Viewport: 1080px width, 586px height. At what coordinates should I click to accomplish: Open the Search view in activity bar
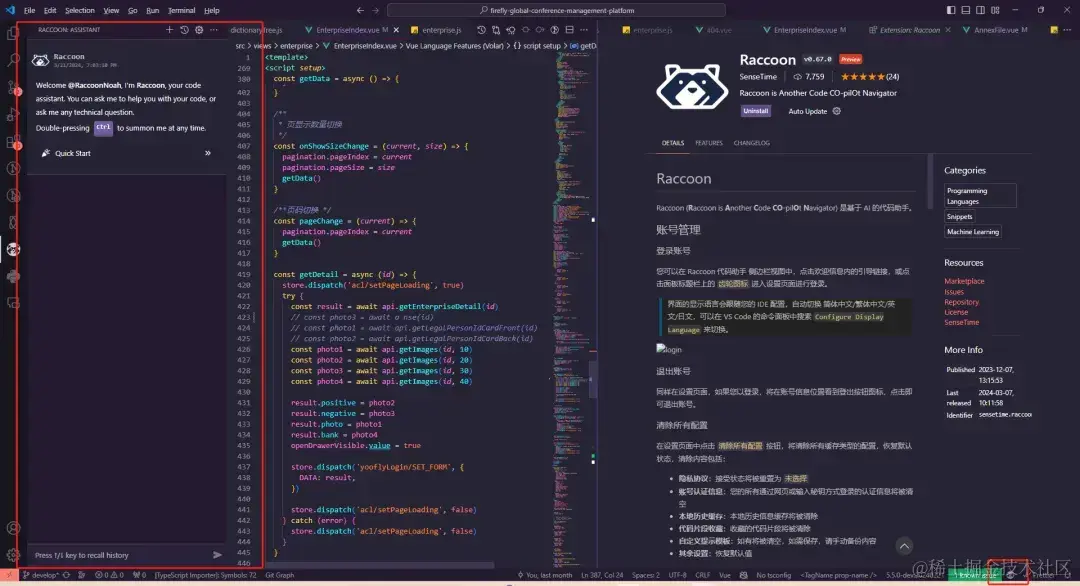(x=12, y=61)
